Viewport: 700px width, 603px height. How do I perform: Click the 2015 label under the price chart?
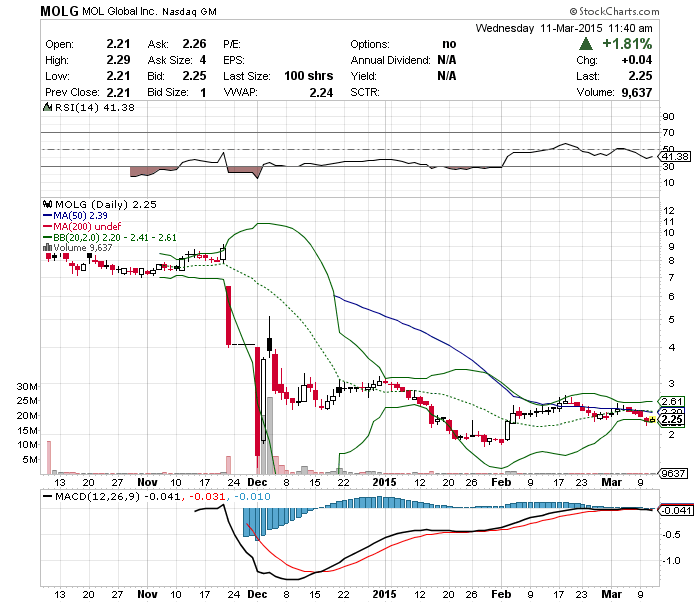pos(384,482)
